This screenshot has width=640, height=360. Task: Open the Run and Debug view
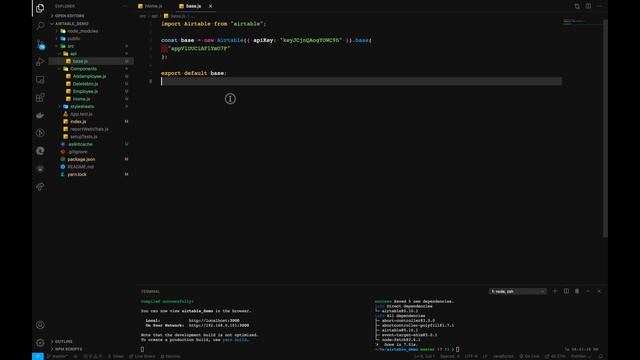40,62
